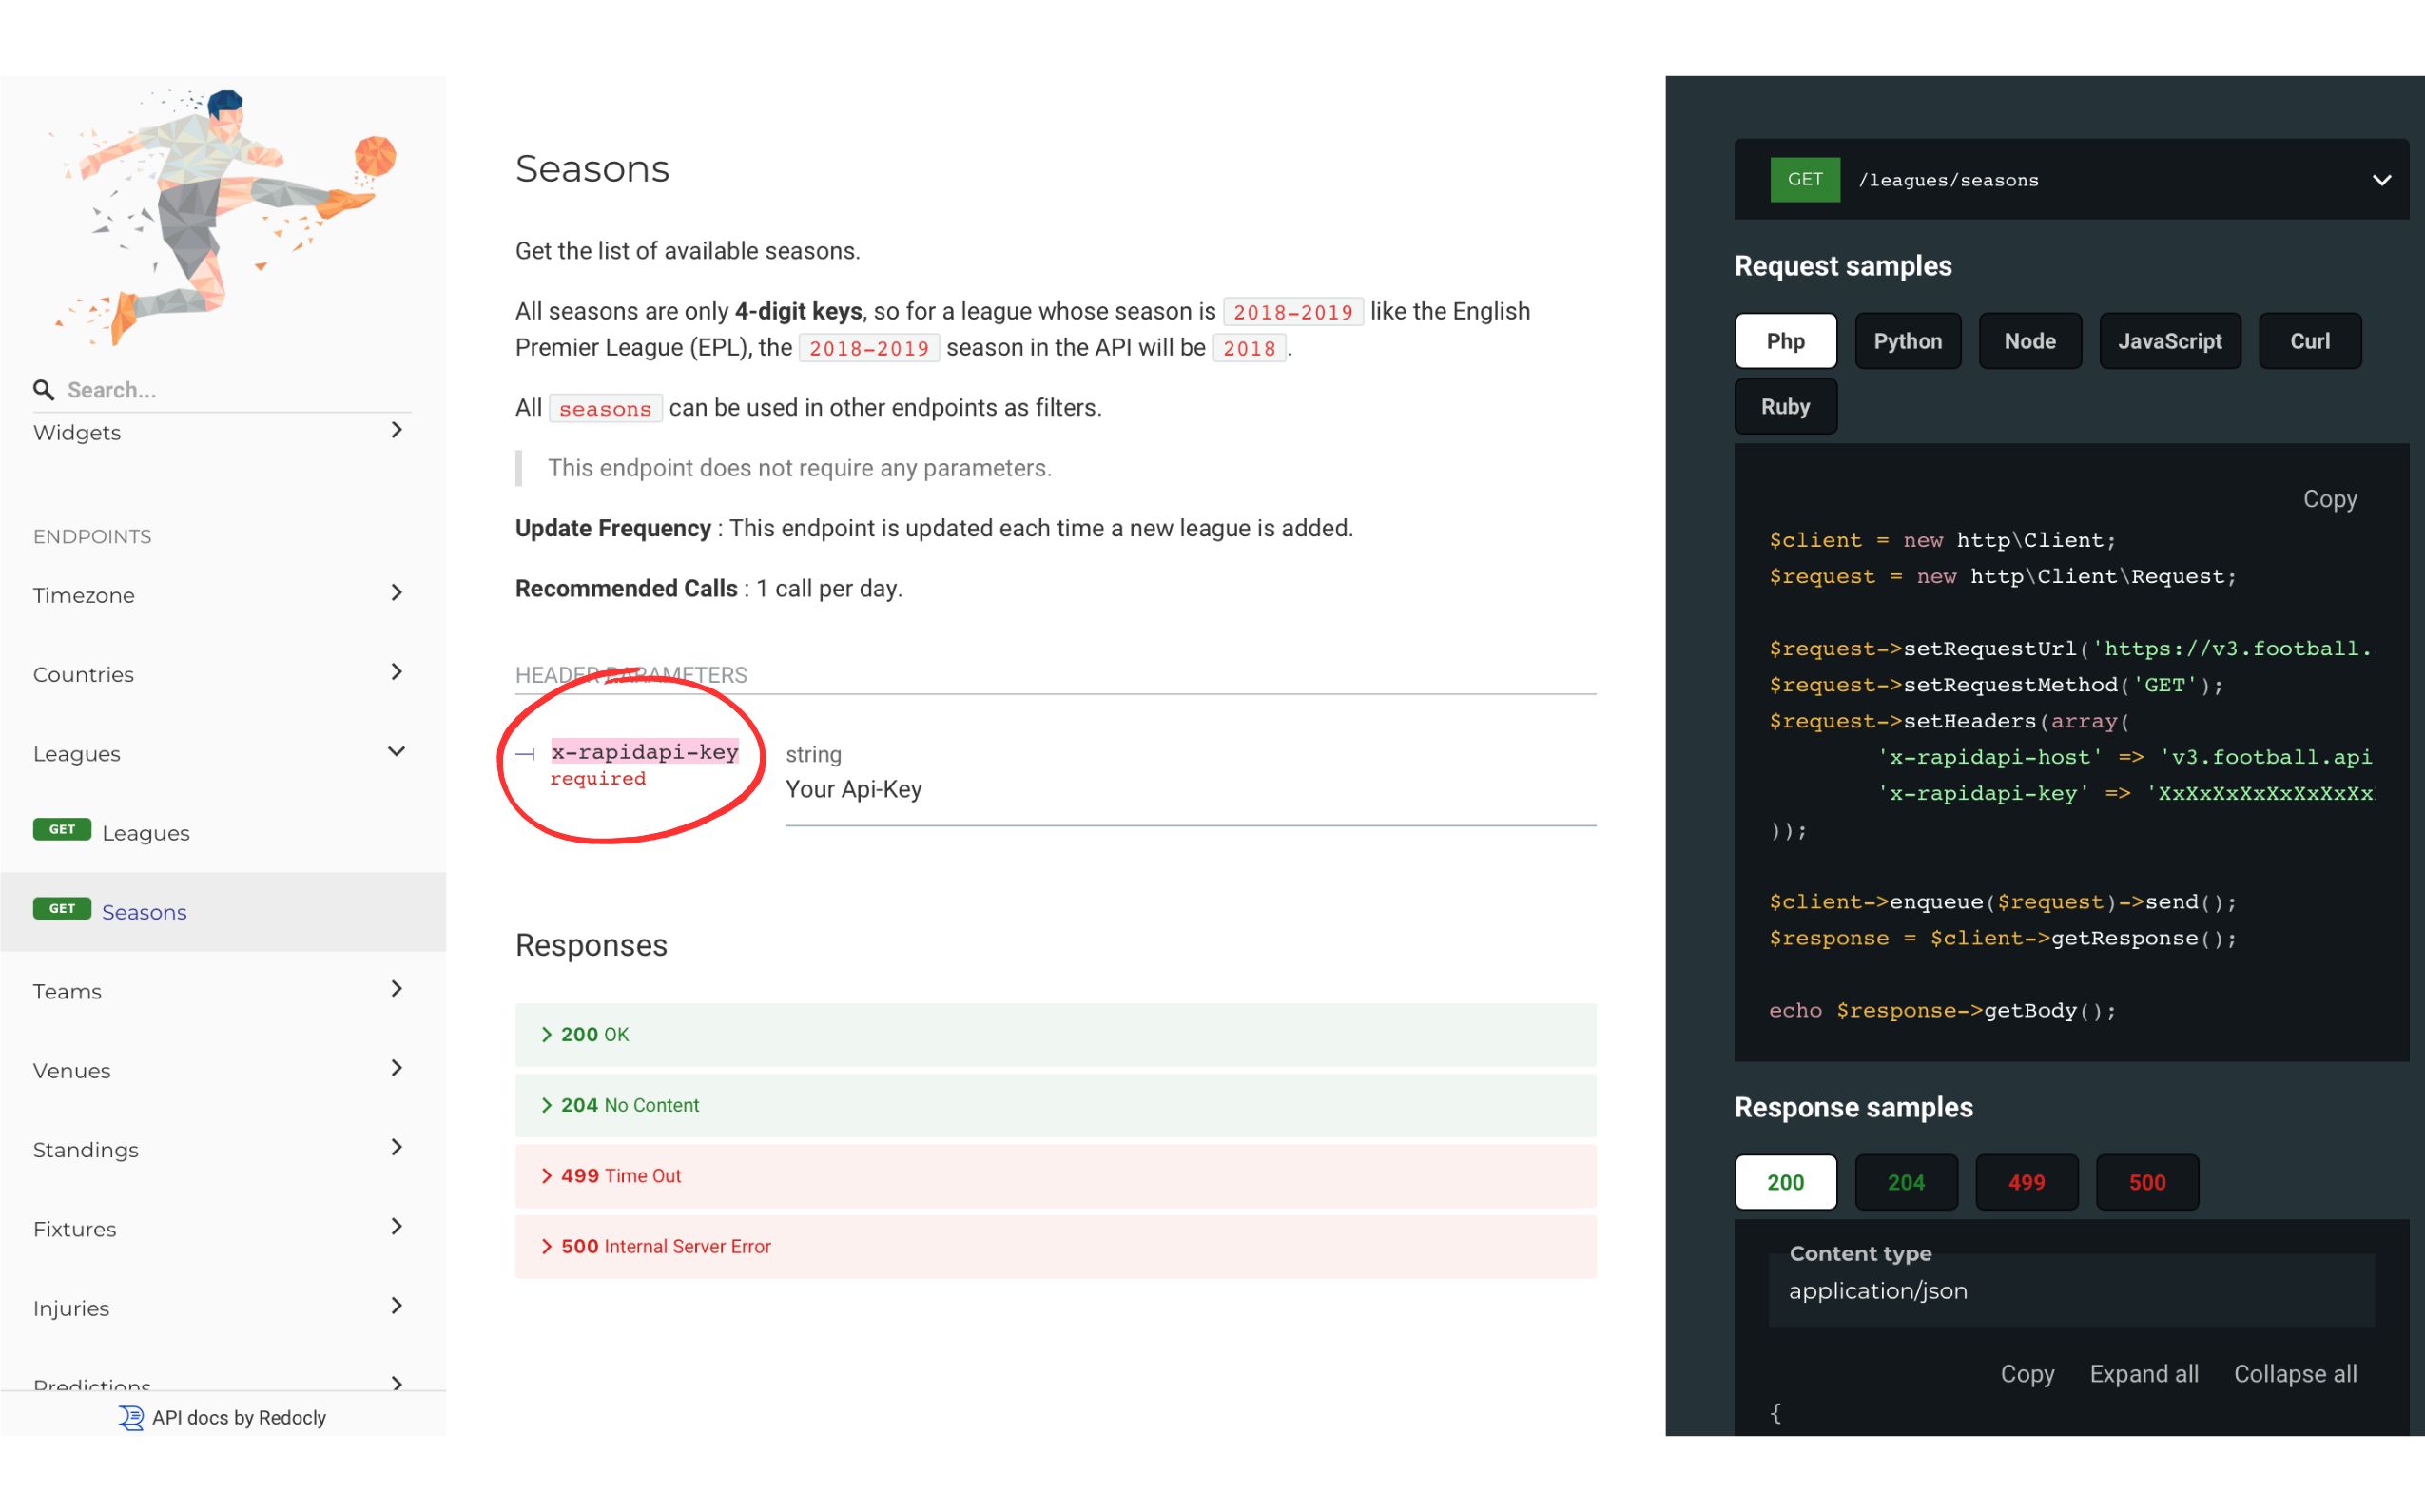Expand the Timezone endpoint group
Image resolution: width=2425 pixels, height=1512 pixels.
tap(222, 595)
